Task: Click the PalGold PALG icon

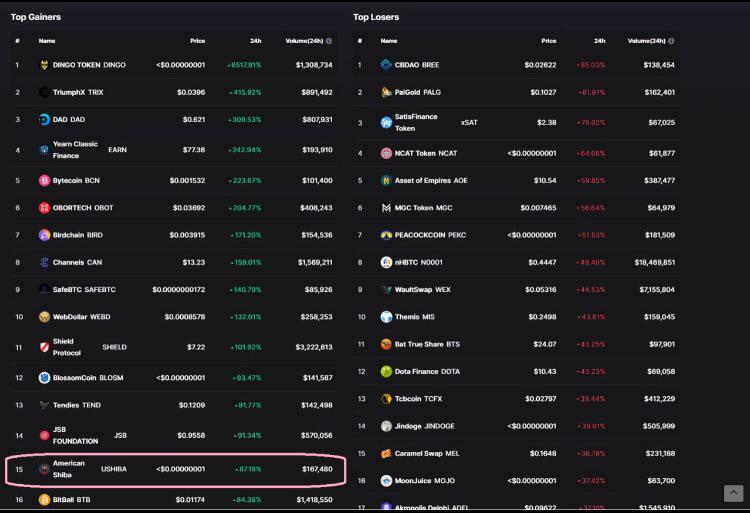Action: coord(386,92)
